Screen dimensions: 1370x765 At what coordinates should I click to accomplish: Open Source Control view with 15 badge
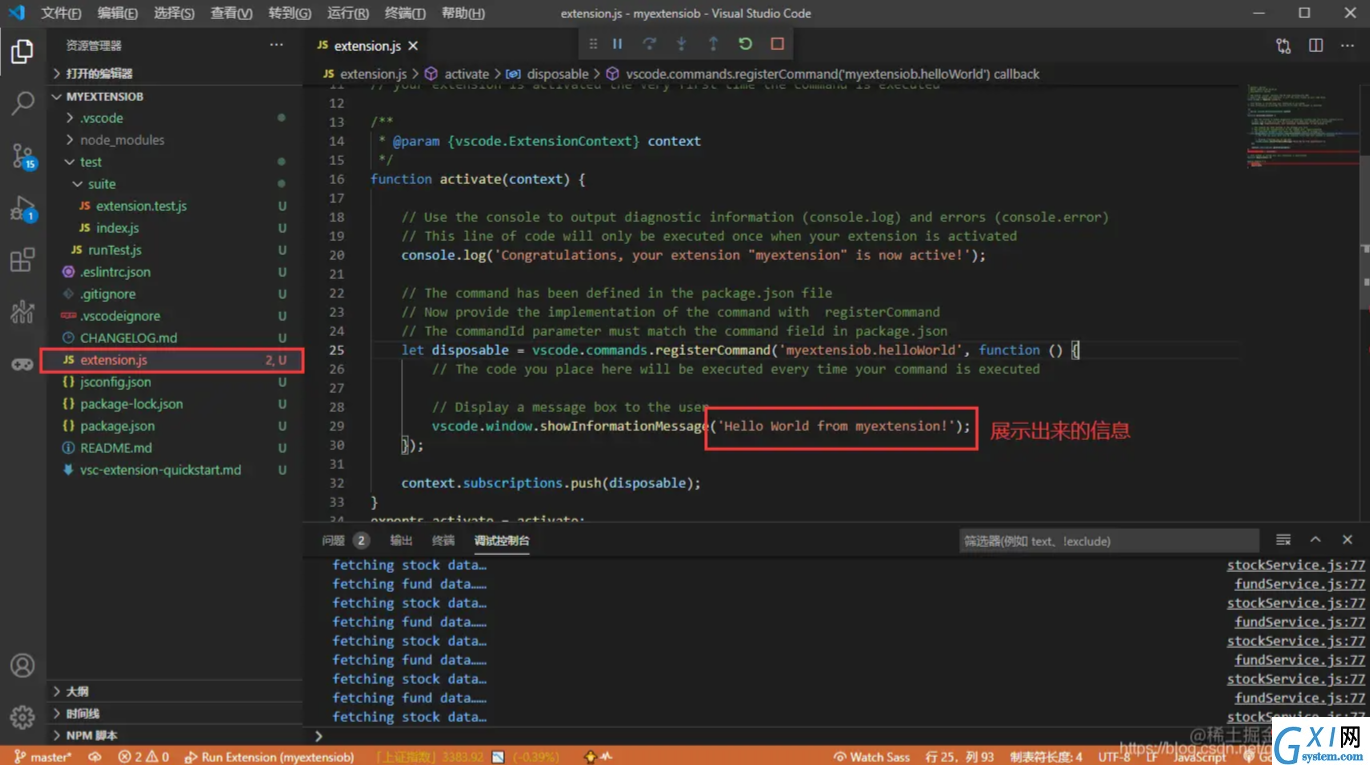pos(22,156)
